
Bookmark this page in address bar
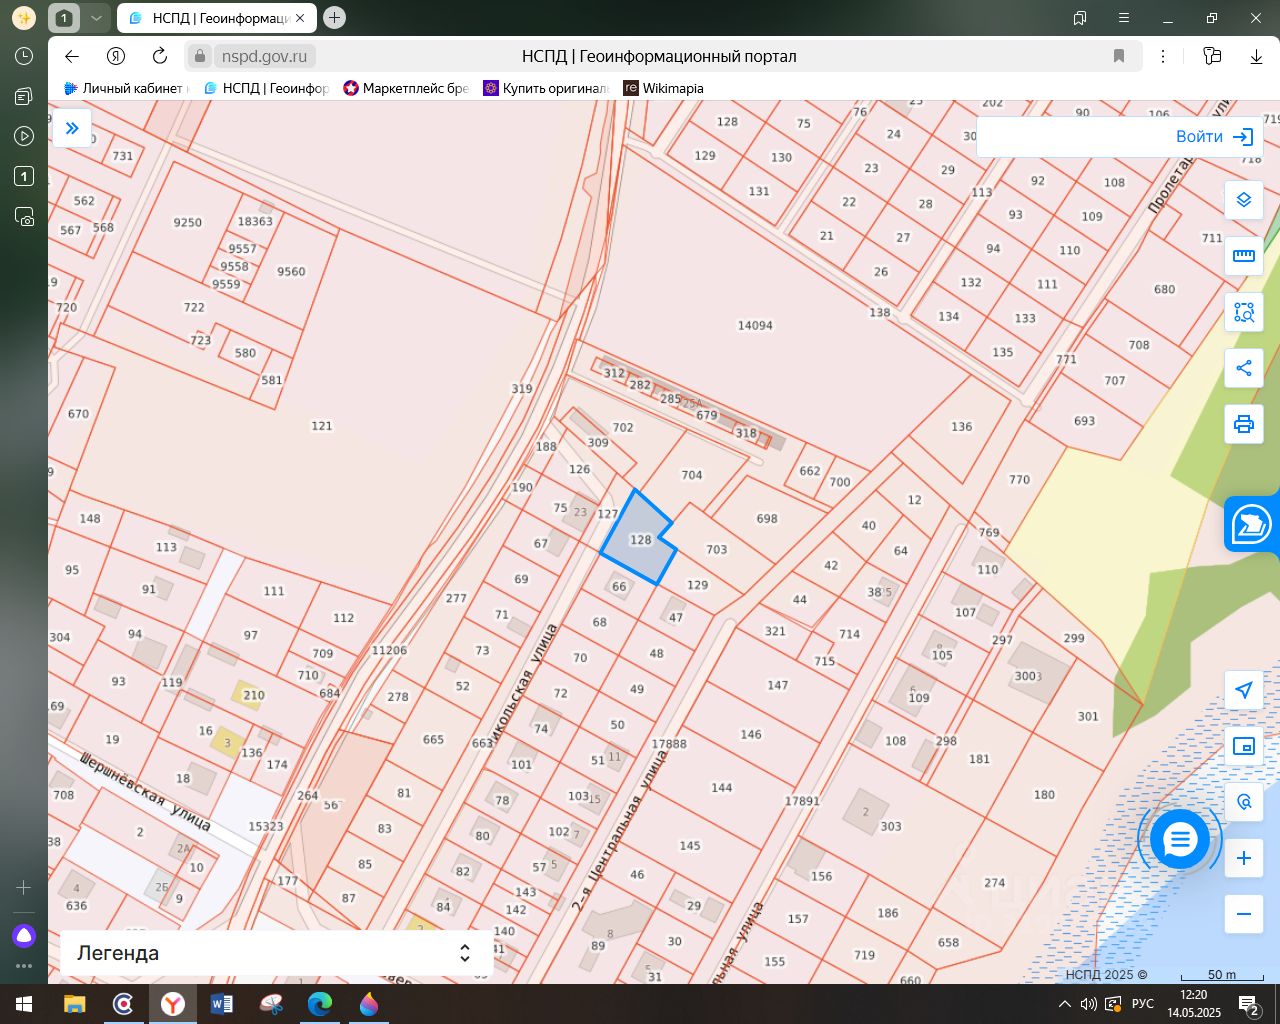(x=1119, y=56)
